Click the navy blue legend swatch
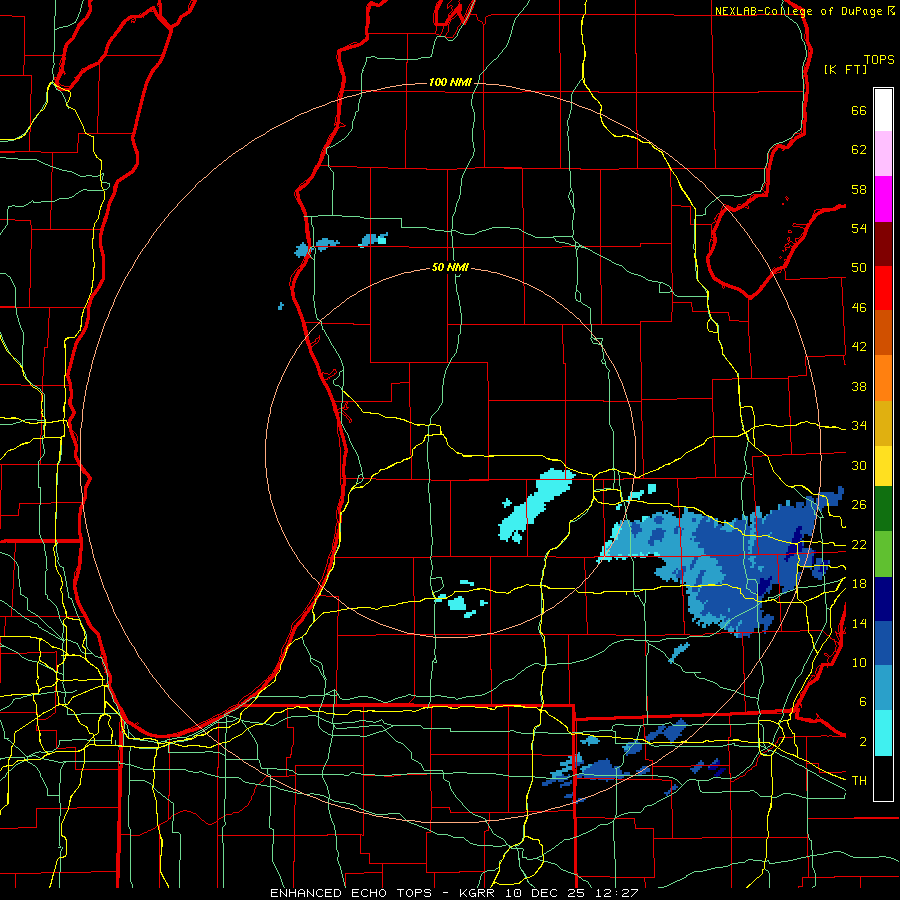Screen dimensions: 900x900 883,599
